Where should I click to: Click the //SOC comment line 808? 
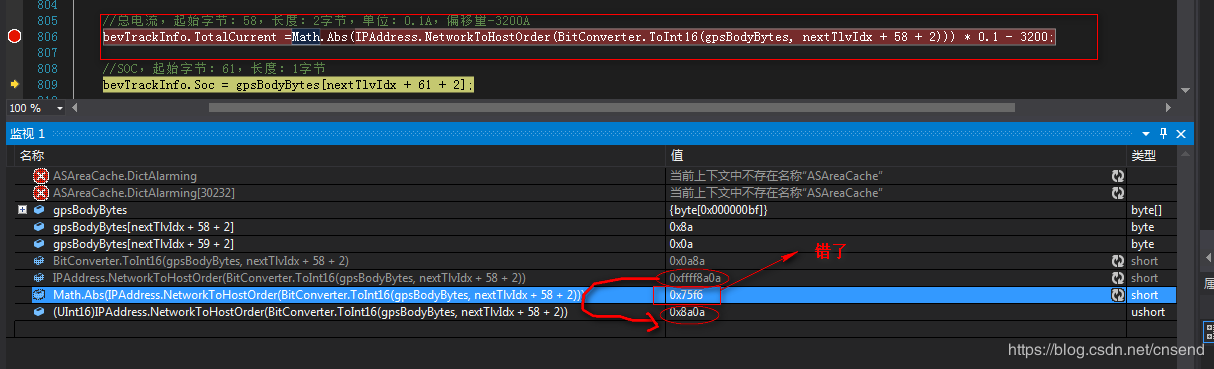point(214,69)
